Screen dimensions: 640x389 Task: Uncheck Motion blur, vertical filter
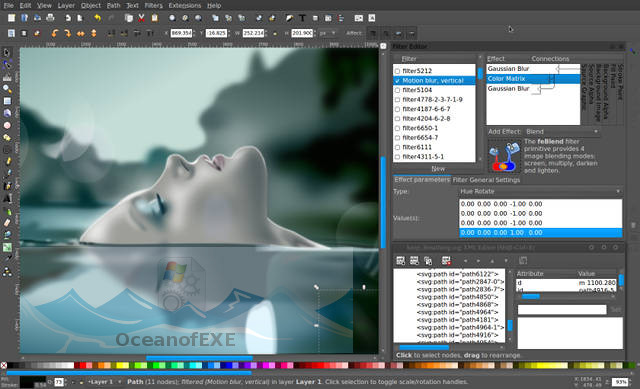pyautogui.click(x=398, y=81)
